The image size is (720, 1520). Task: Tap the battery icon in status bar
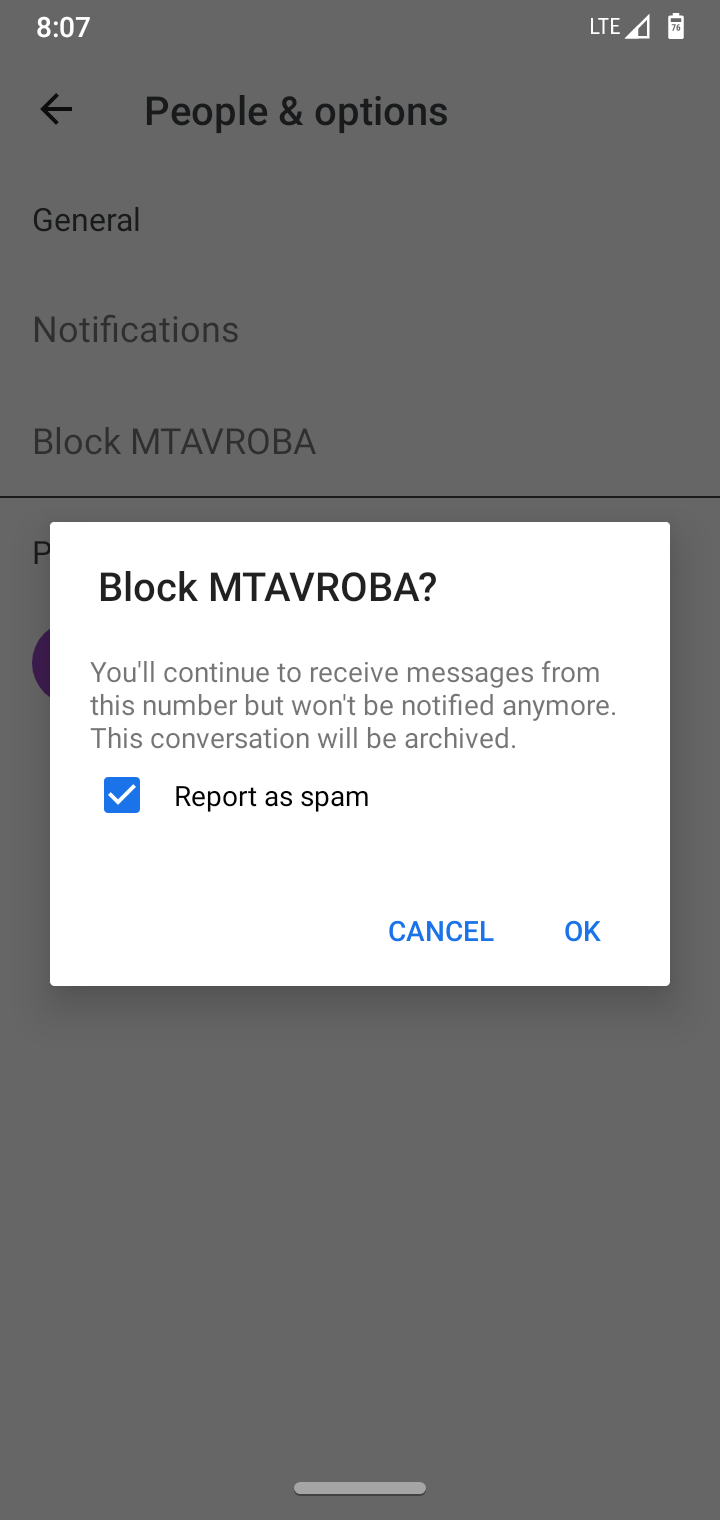pyautogui.click(x=676, y=27)
